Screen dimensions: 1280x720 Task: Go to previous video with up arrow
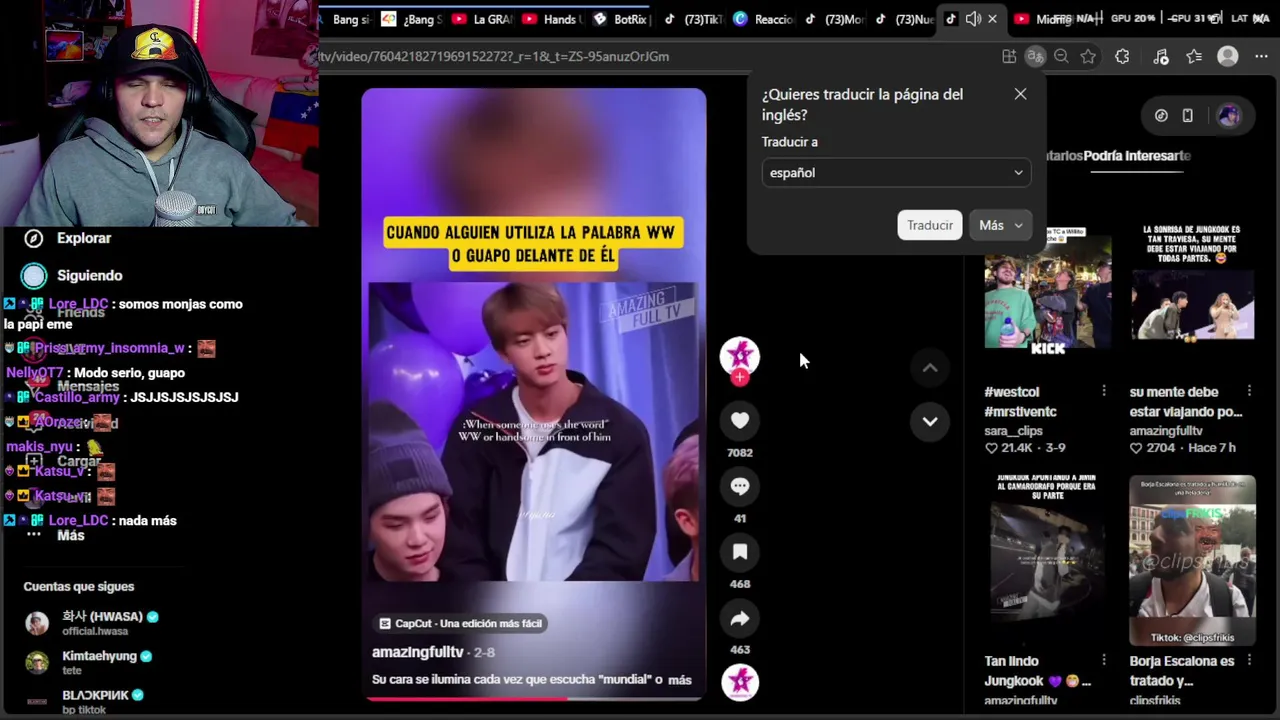[930, 368]
